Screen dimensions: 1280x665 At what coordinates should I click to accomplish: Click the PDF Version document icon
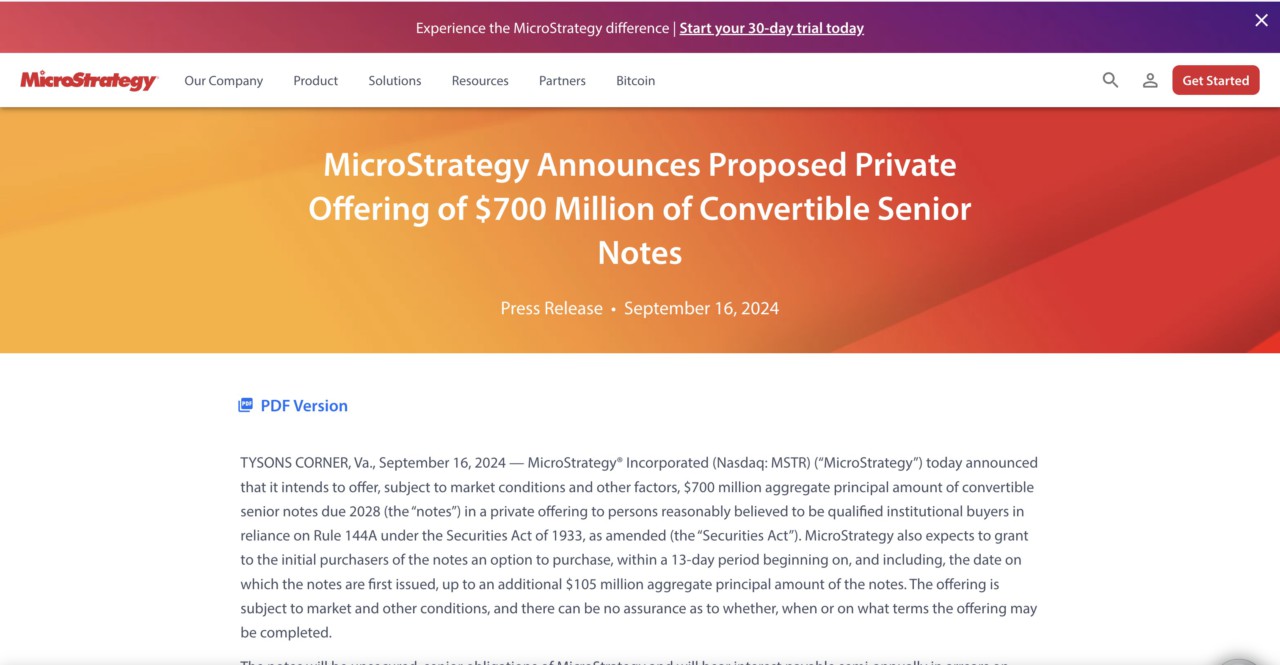246,404
